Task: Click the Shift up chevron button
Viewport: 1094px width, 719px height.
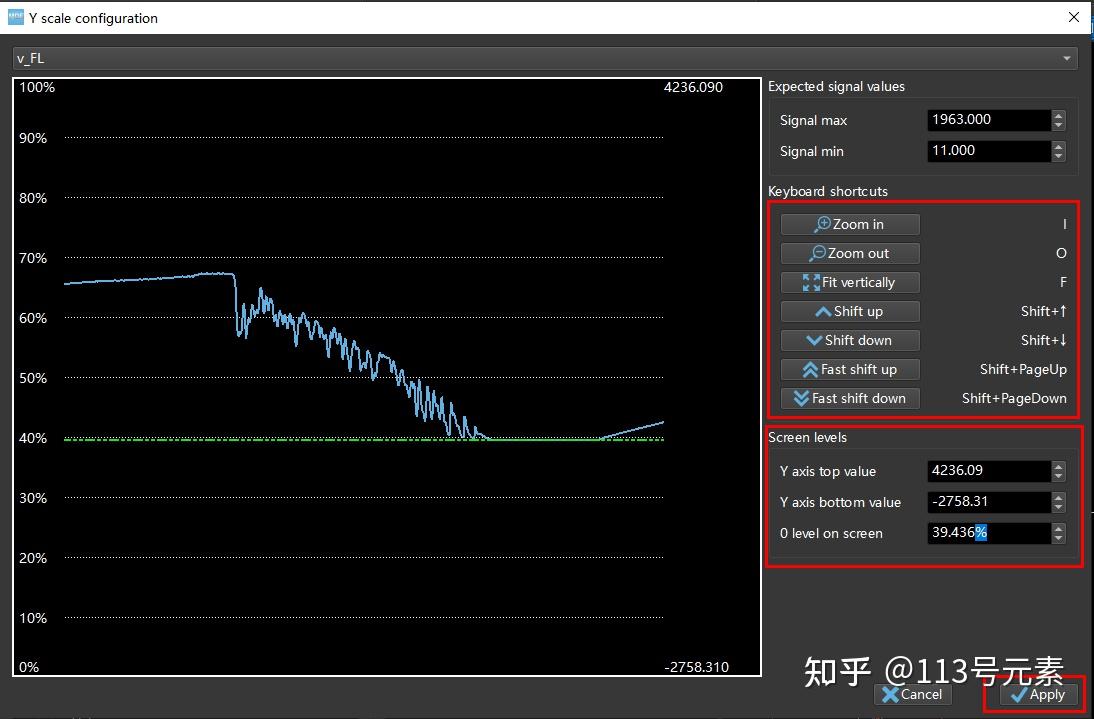Action: 849,311
